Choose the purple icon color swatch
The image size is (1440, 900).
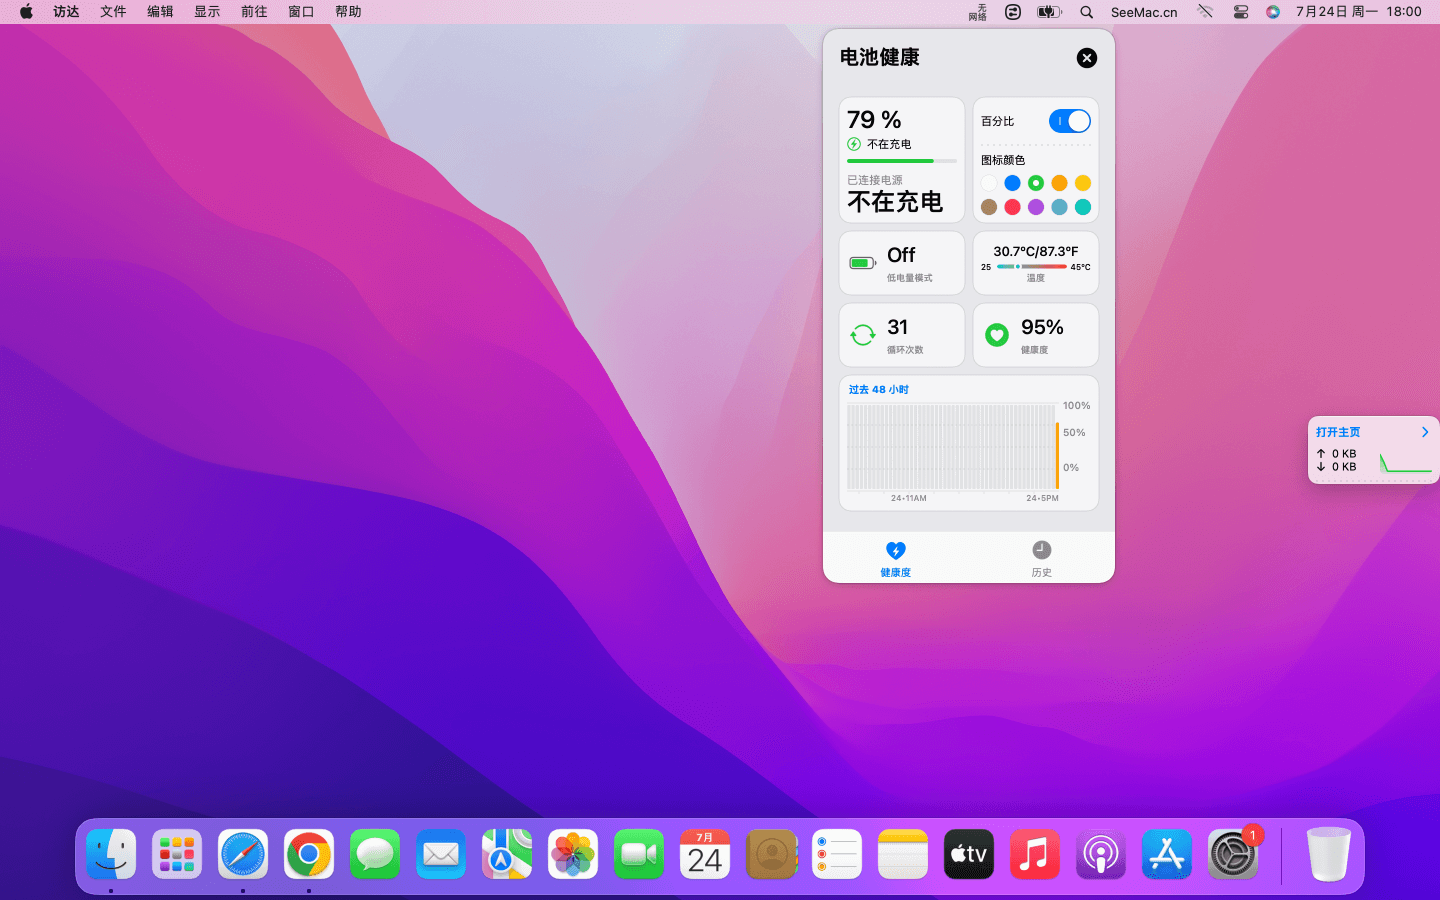[1036, 207]
